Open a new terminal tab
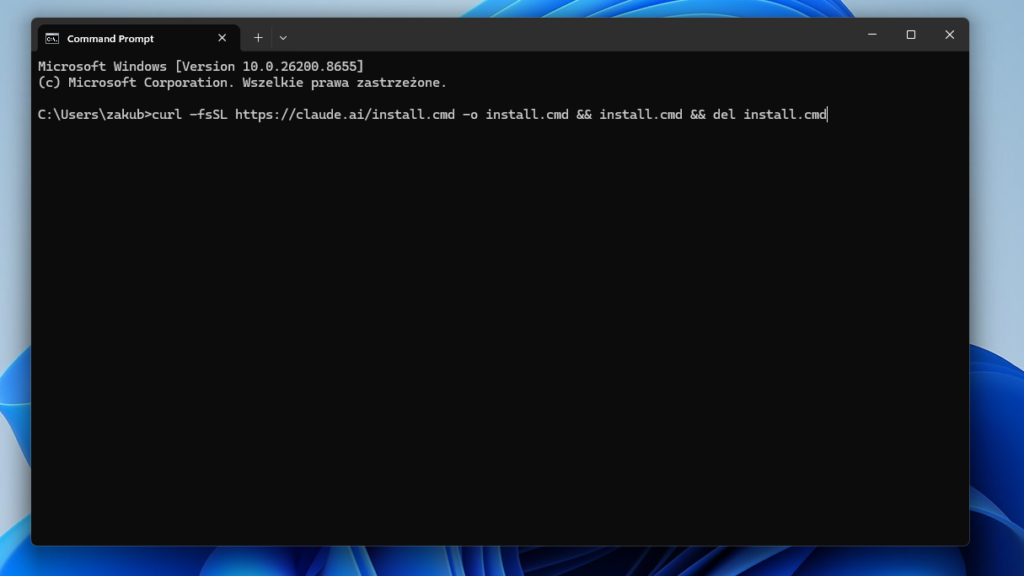This screenshot has height=576, width=1024. [x=258, y=38]
